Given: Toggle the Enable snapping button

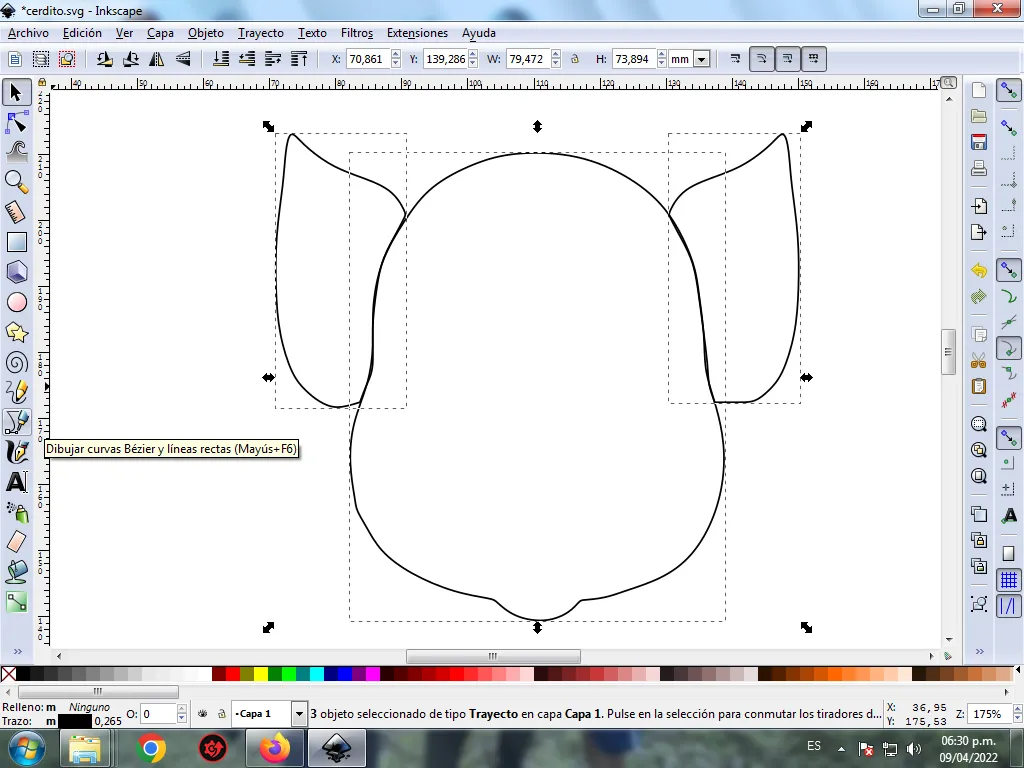Looking at the screenshot, I should click(x=1009, y=90).
